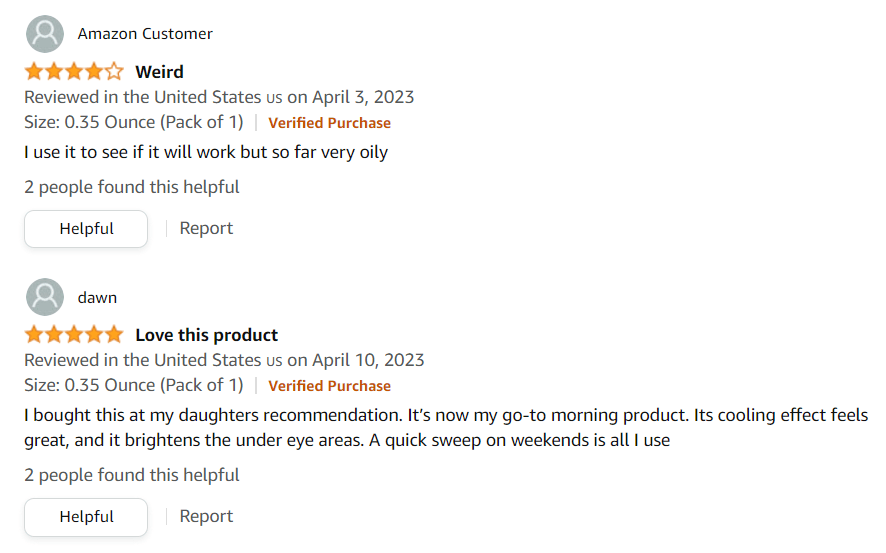This screenshot has width=886, height=553.
Task: Open the "Love this product" review title
Action: click(x=206, y=335)
